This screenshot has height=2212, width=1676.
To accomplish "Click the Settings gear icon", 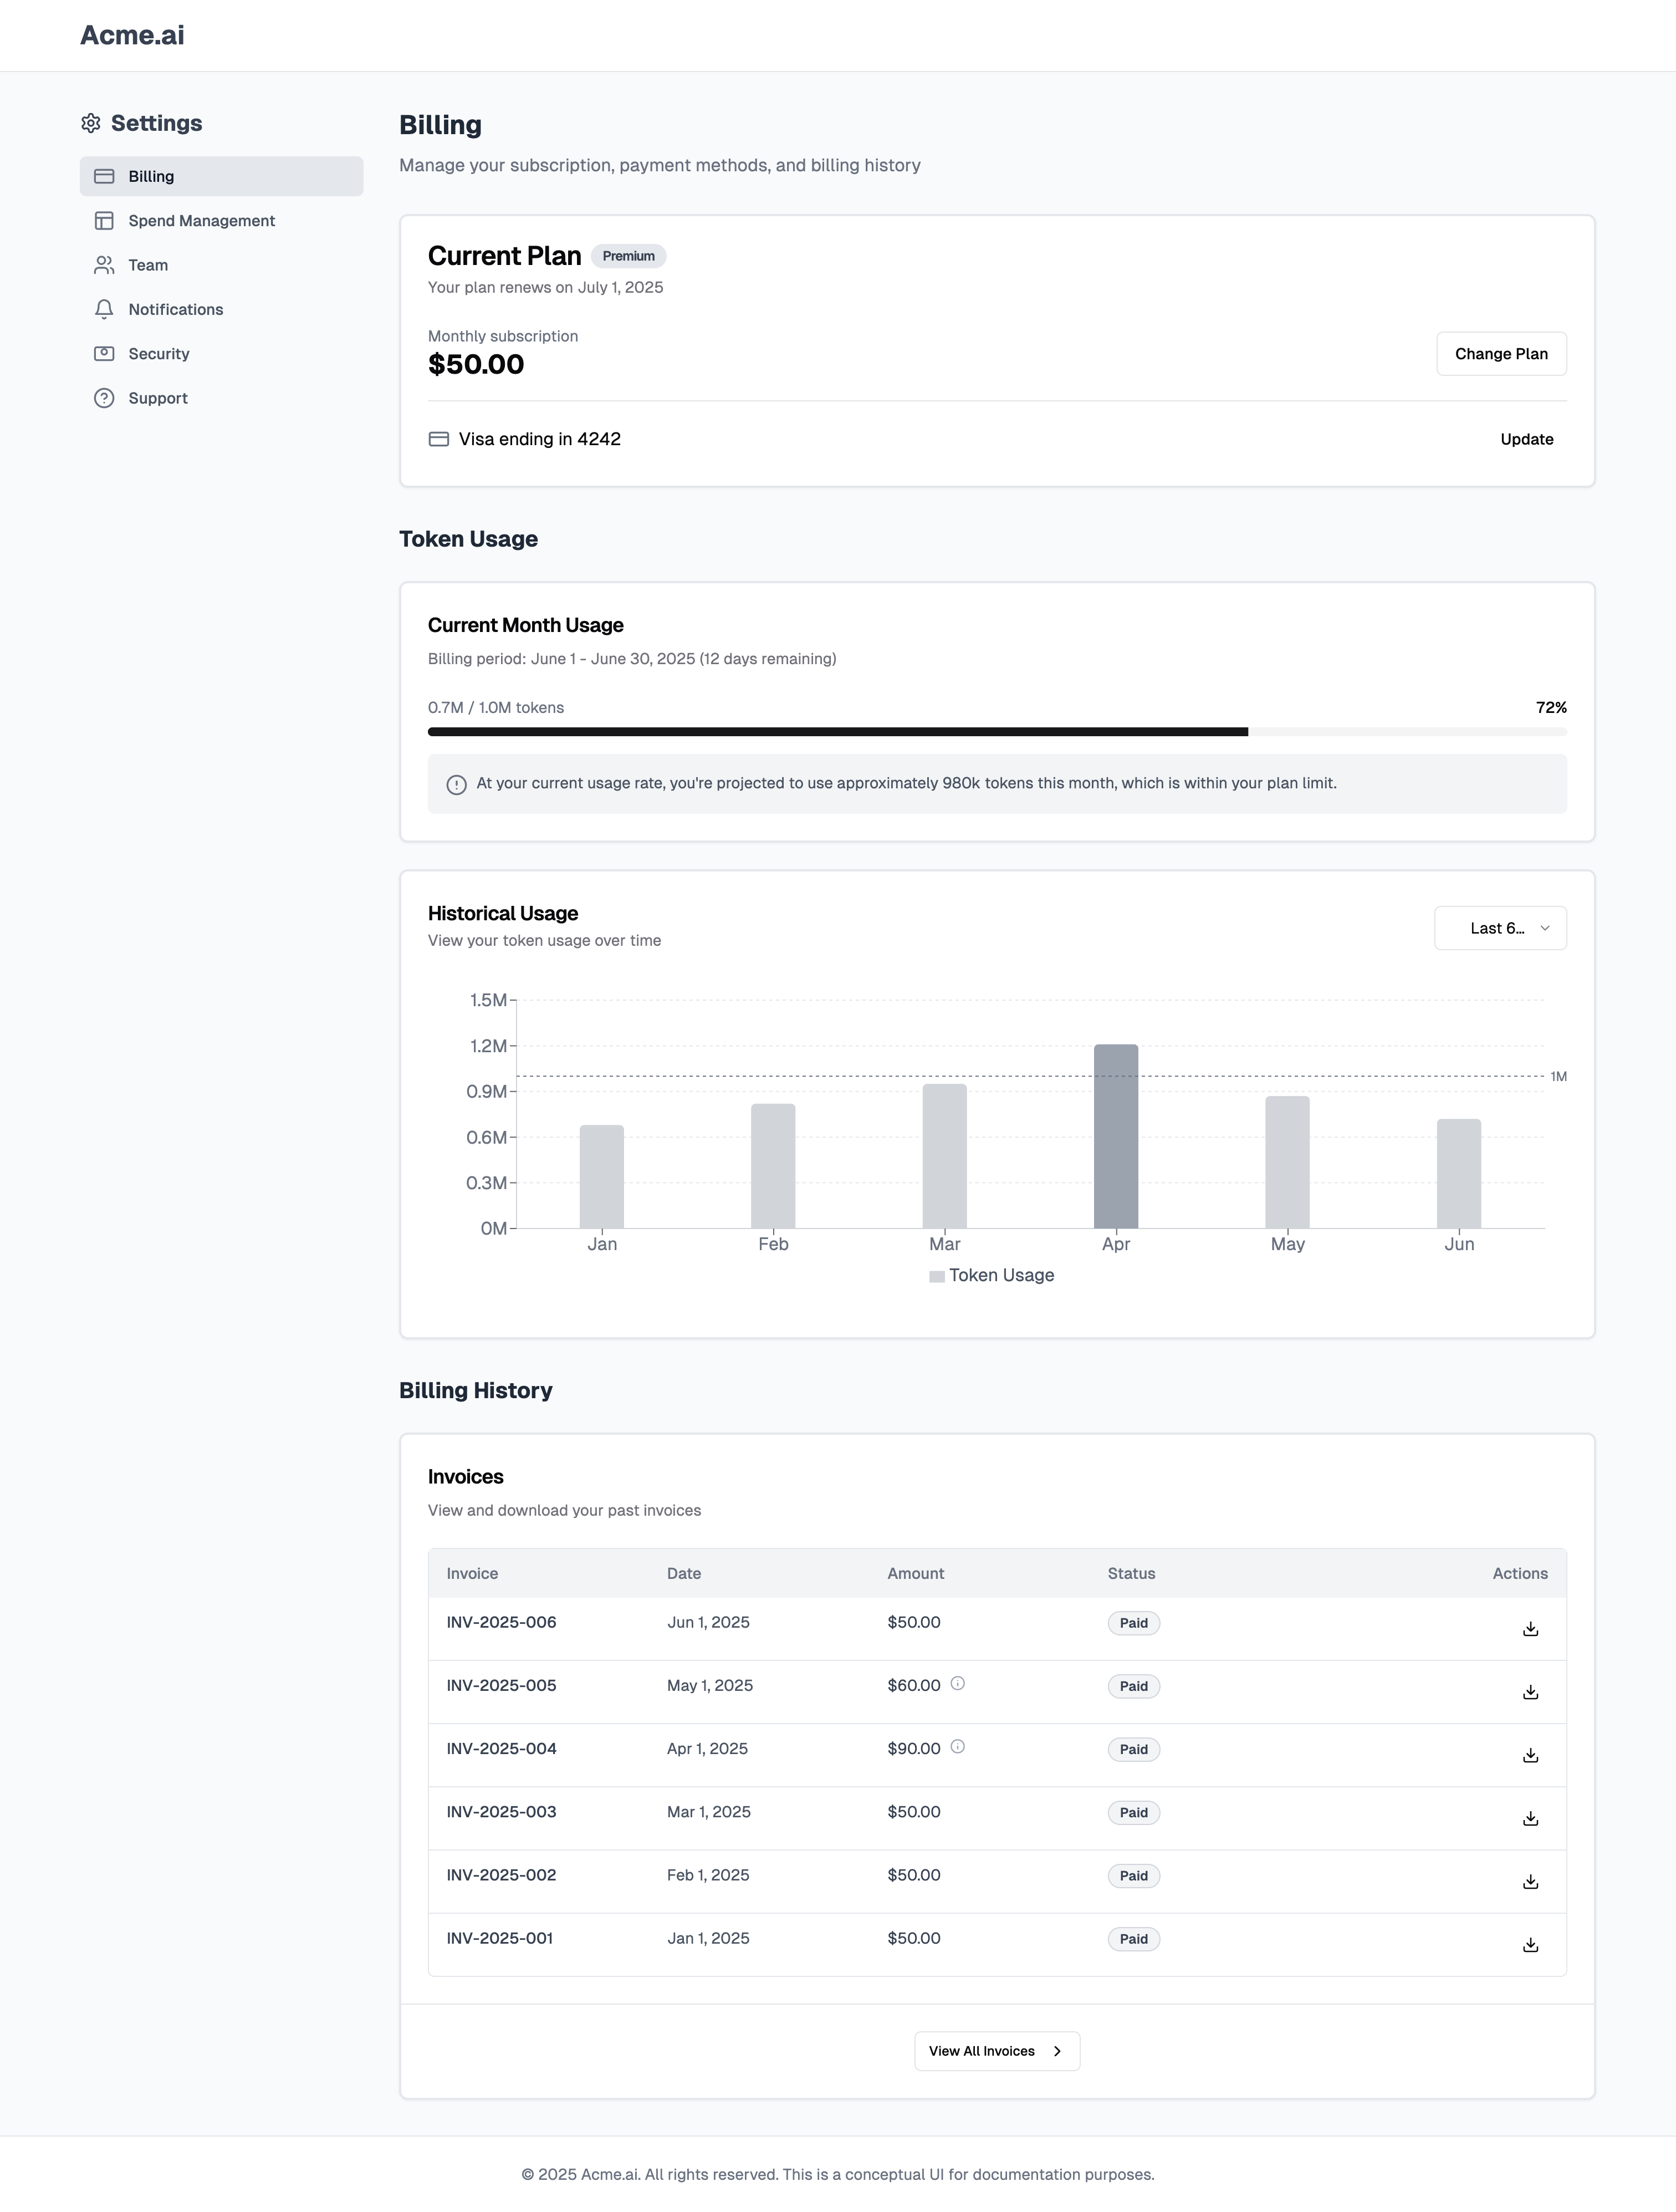I will (91, 123).
